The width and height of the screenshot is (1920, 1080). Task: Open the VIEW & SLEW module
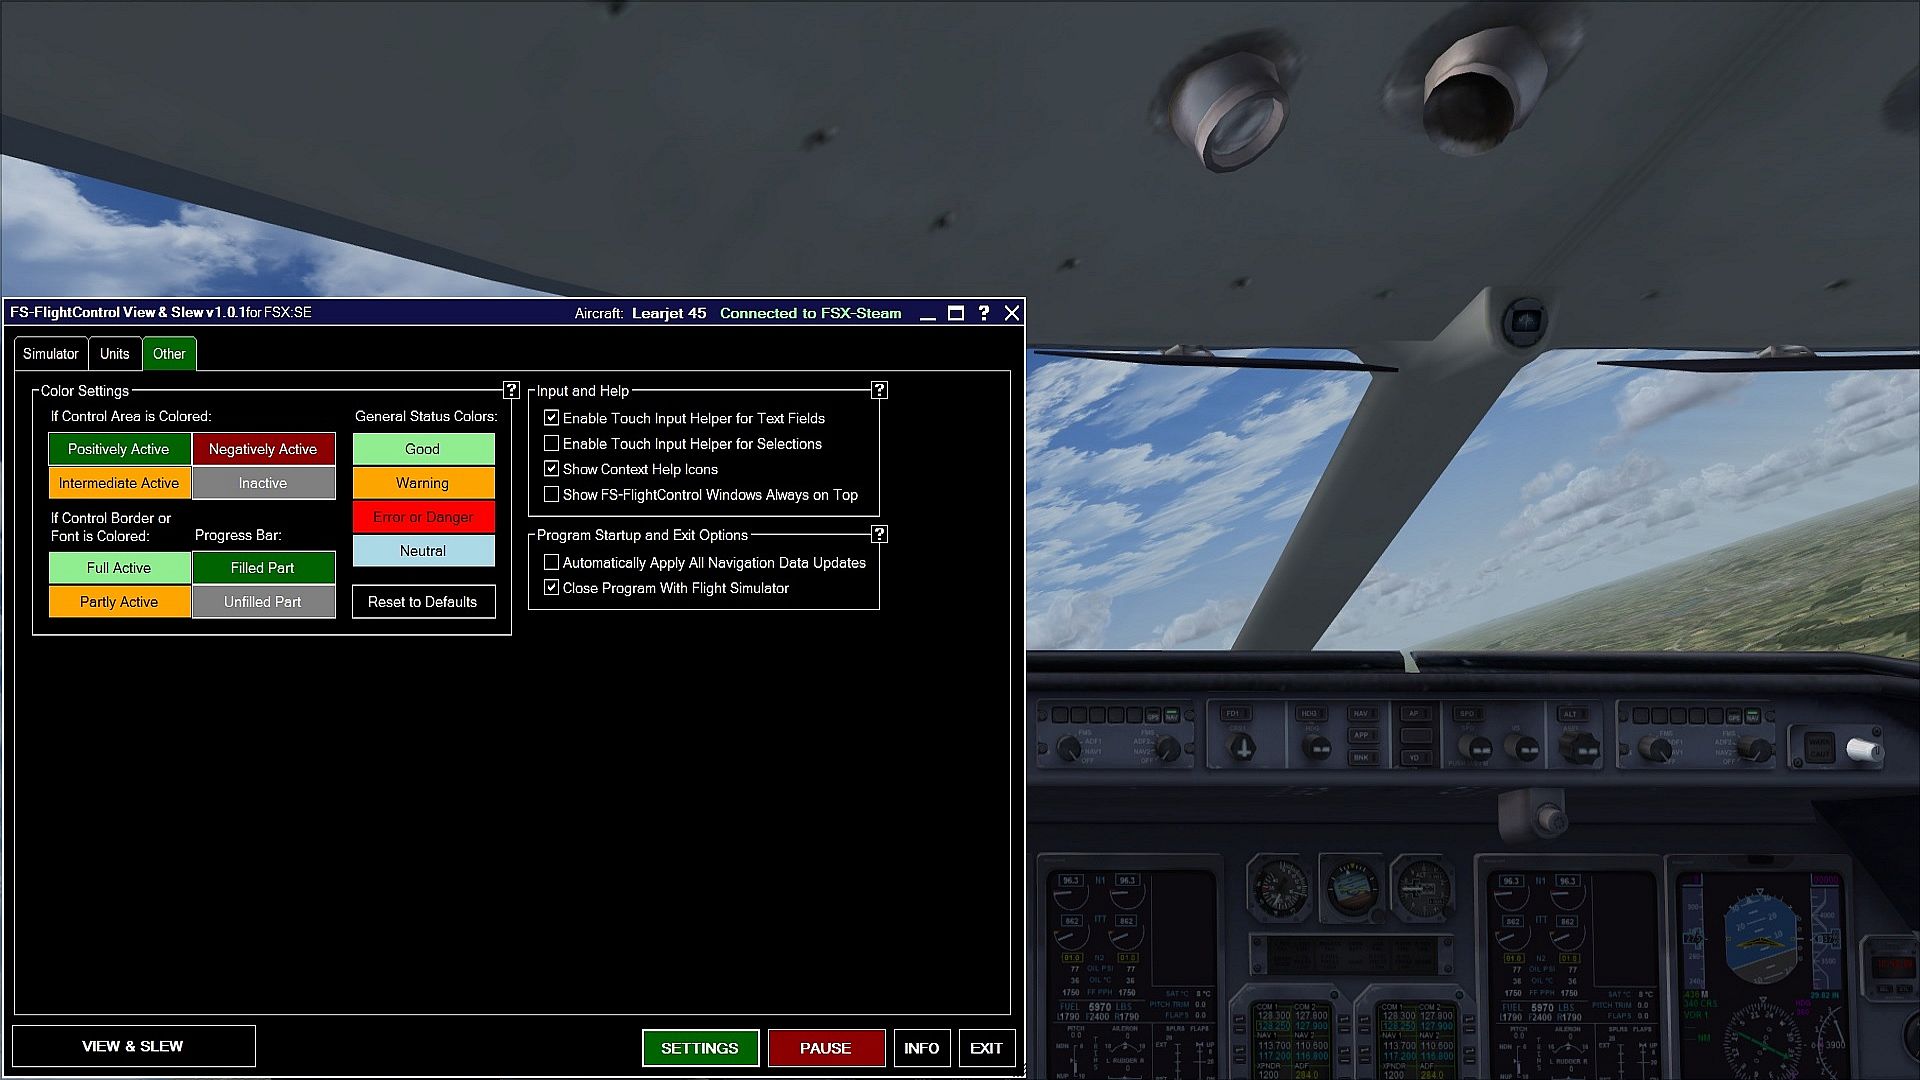133,1046
